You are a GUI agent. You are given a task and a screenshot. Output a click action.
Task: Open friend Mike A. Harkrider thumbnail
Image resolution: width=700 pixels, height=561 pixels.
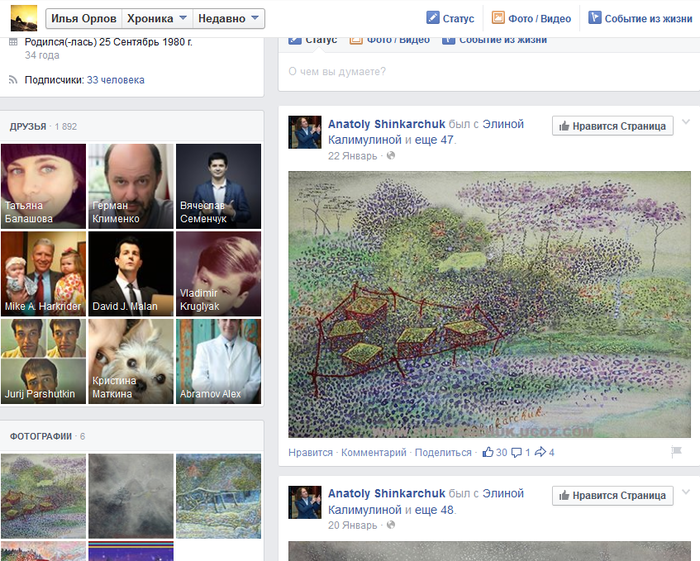(x=43, y=274)
